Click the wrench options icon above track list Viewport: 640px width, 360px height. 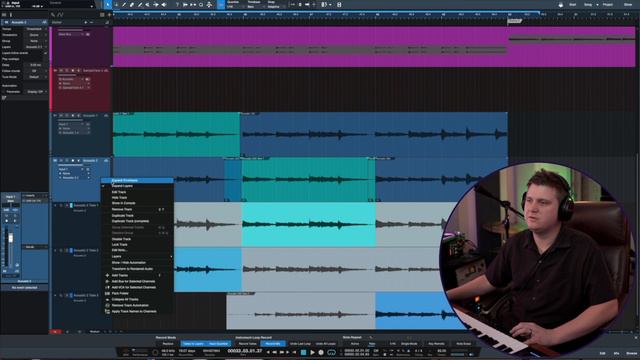point(53,15)
